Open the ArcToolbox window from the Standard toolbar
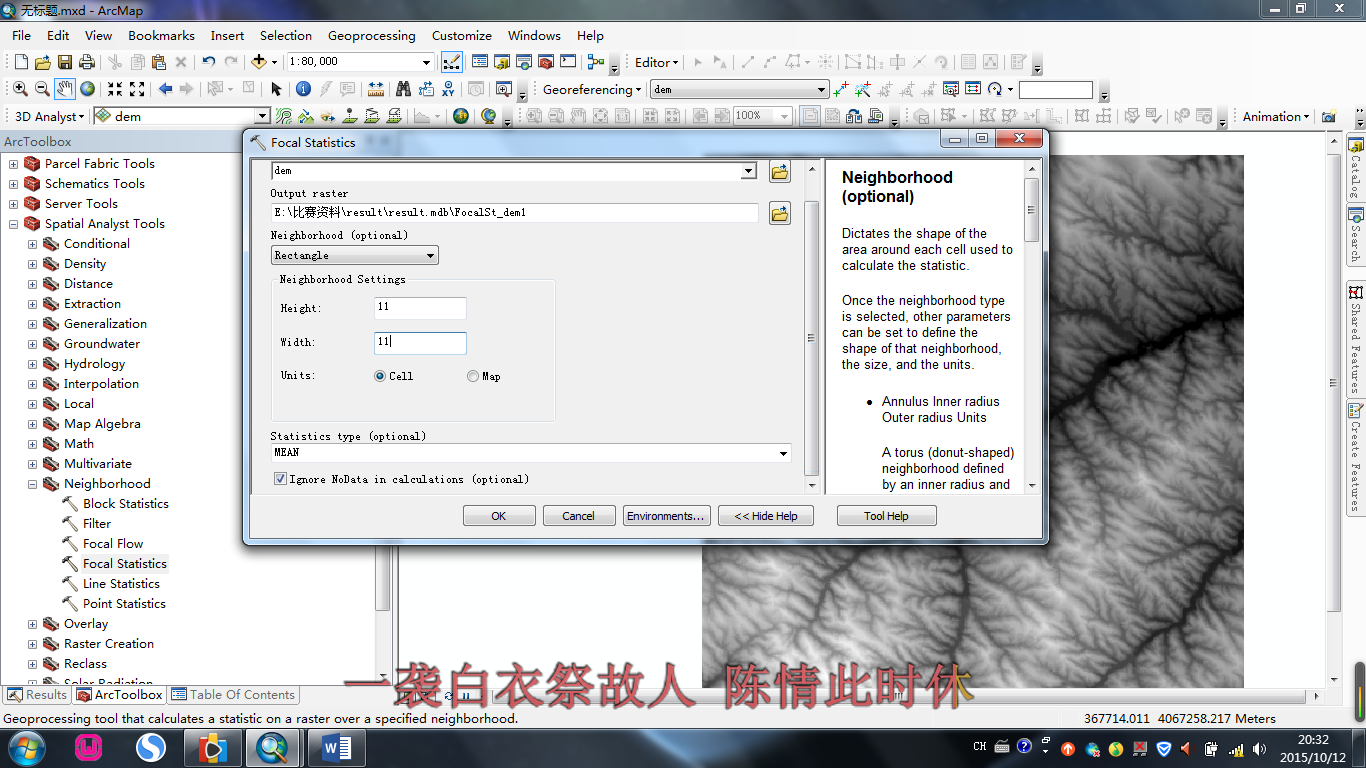 [x=545, y=60]
